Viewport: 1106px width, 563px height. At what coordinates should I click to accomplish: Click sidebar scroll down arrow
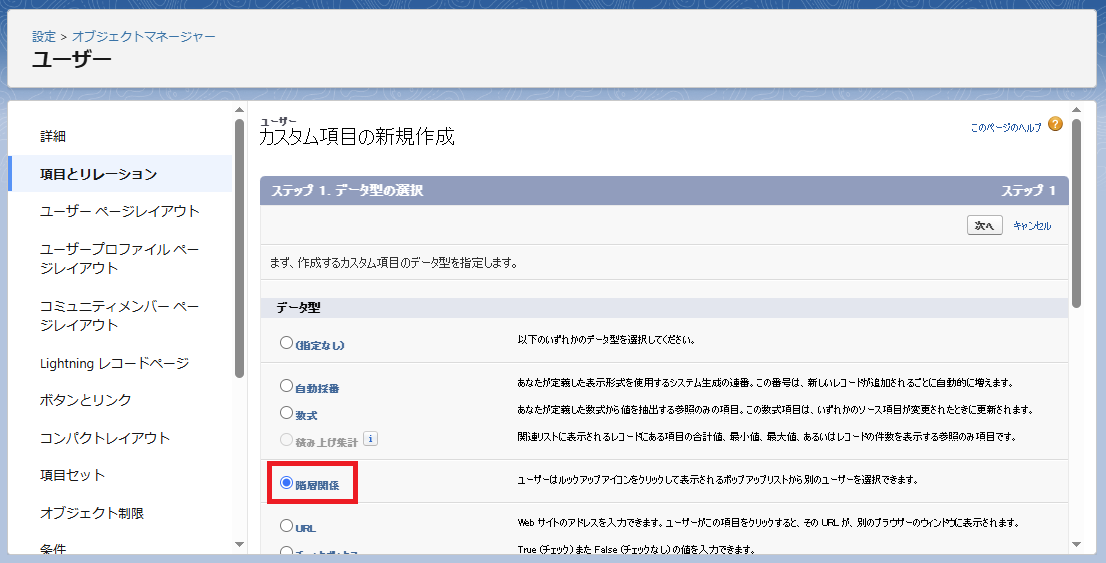click(x=239, y=543)
